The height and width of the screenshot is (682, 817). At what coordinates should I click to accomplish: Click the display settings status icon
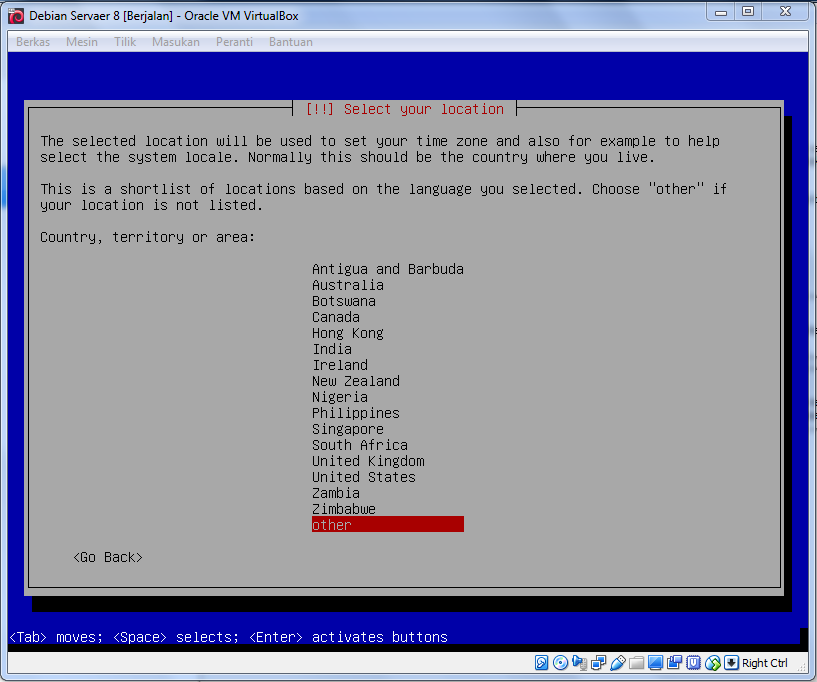pos(655,663)
